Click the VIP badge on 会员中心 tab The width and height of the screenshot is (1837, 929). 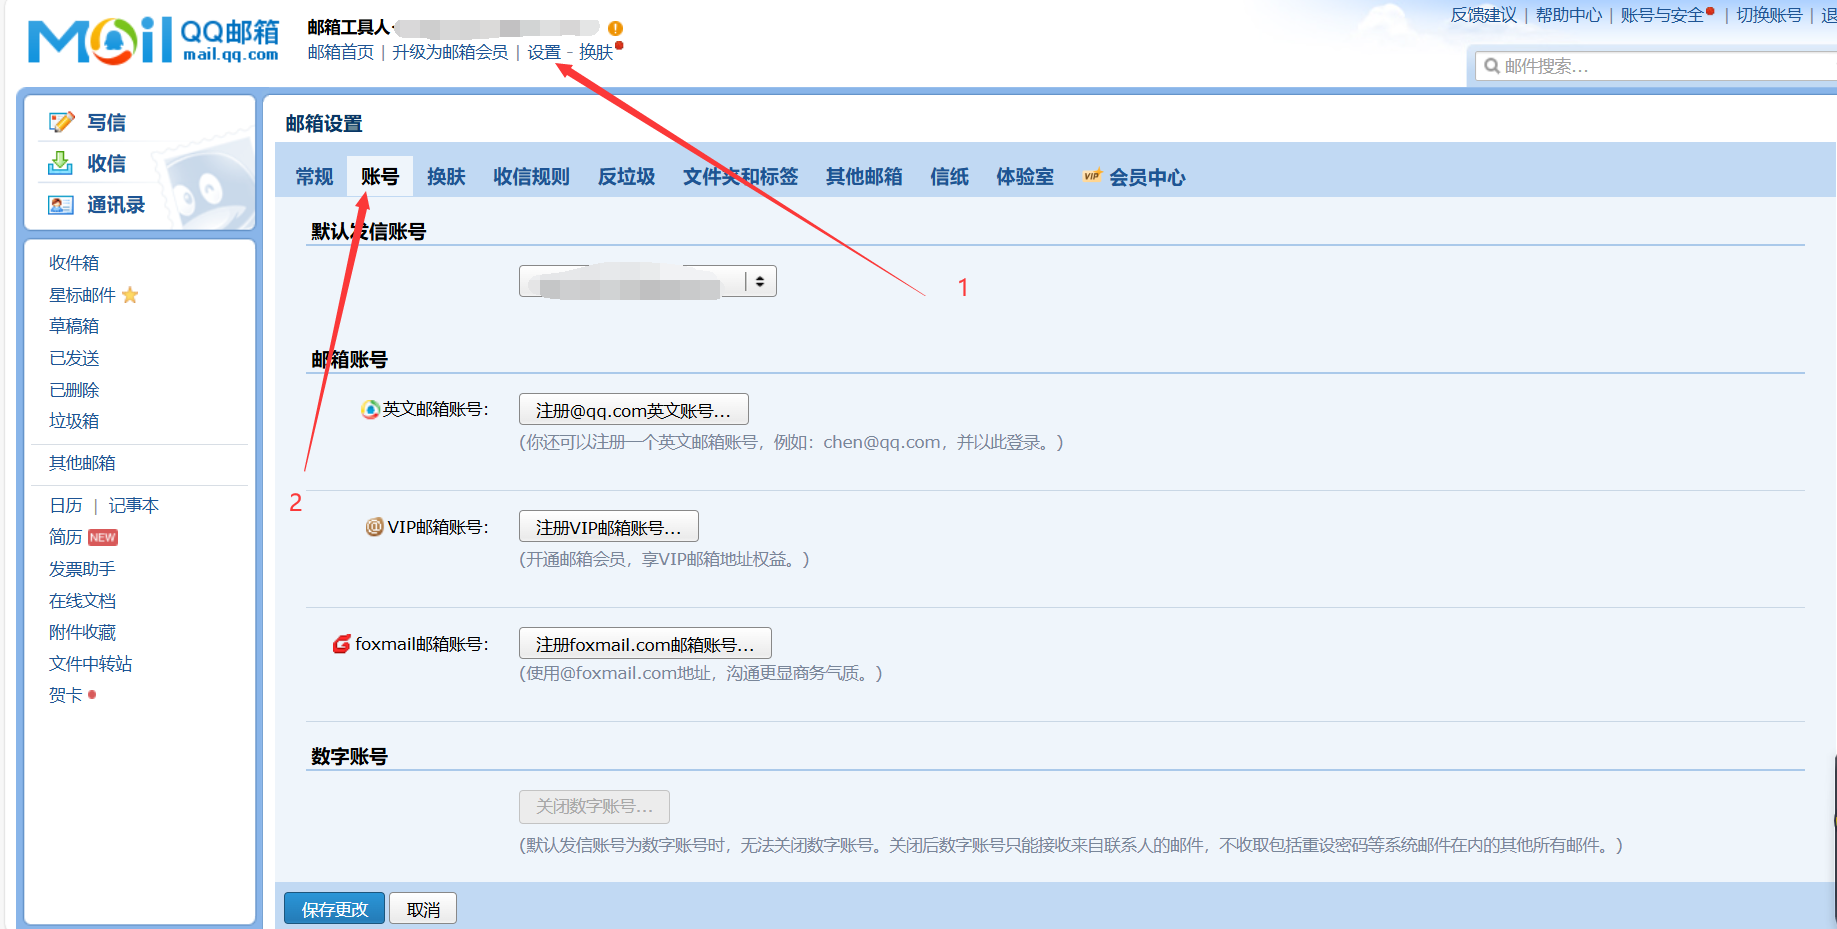(1092, 176)
